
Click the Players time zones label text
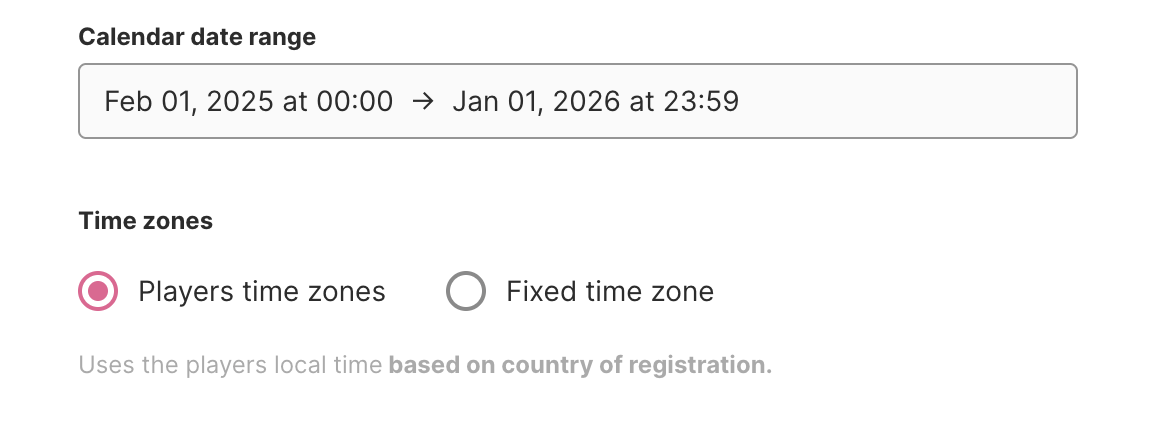tap(262, 292)
